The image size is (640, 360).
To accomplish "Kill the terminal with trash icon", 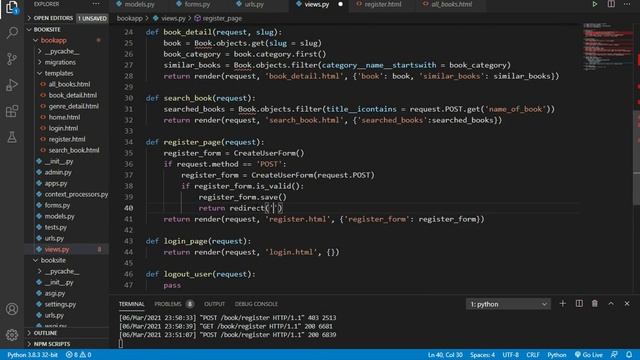I will [595, 304].
